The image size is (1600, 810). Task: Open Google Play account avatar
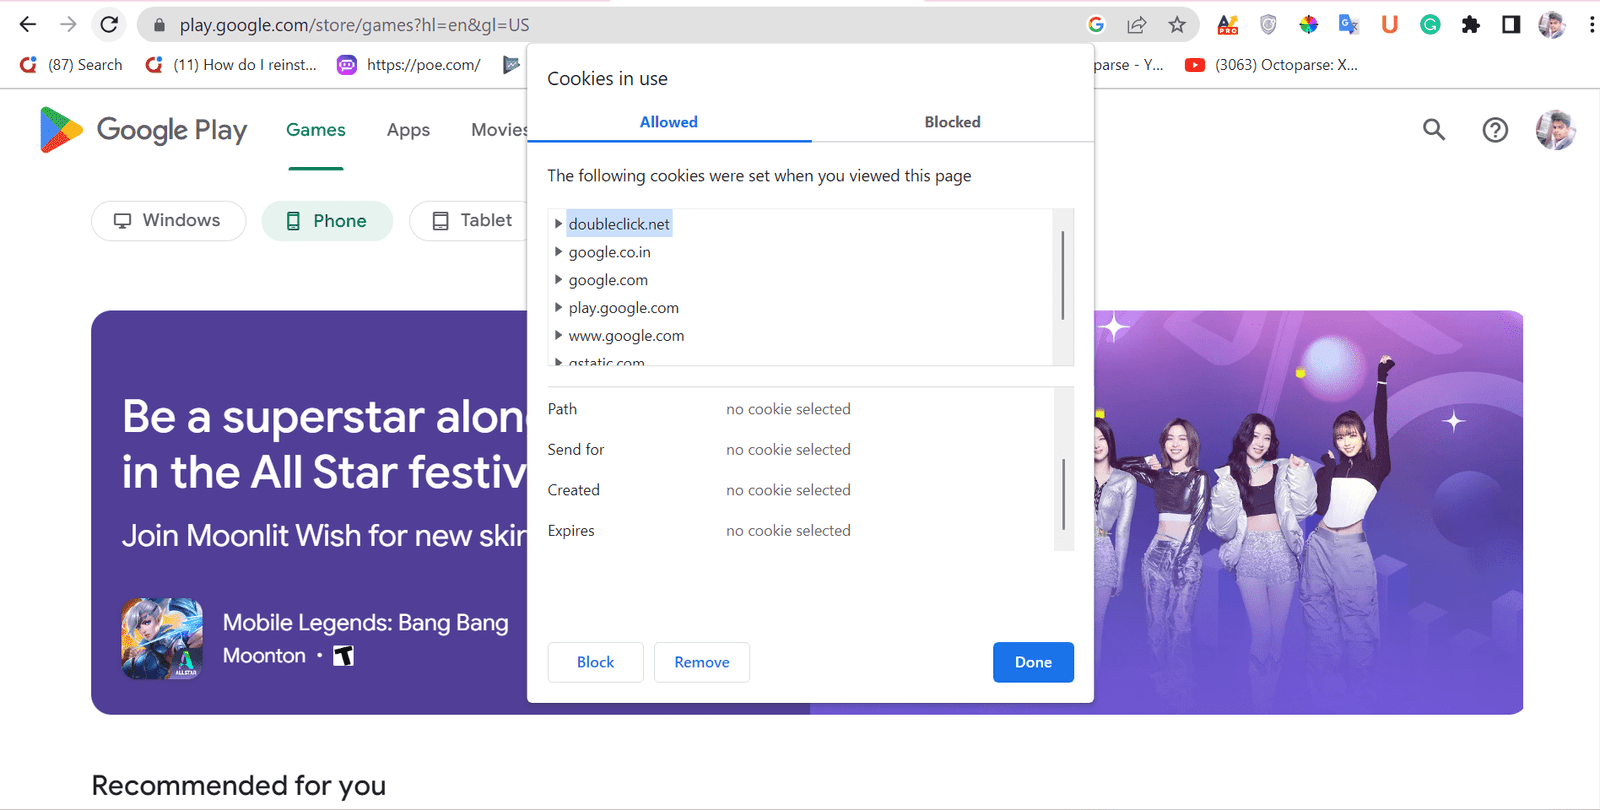[x=1556, y=130]
